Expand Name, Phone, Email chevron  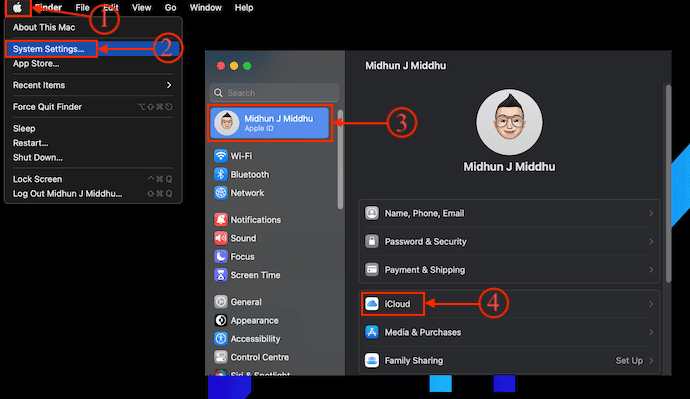[x=651, y=213]
